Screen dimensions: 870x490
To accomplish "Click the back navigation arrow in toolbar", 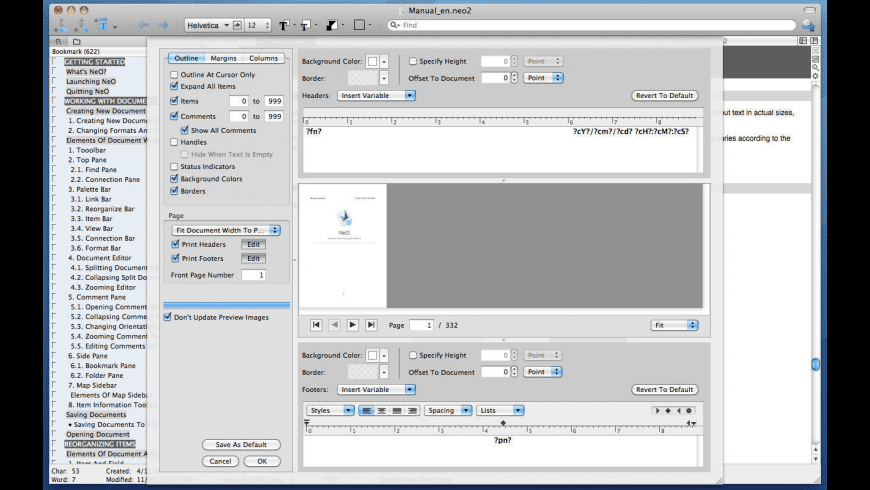I will point(144,25).
